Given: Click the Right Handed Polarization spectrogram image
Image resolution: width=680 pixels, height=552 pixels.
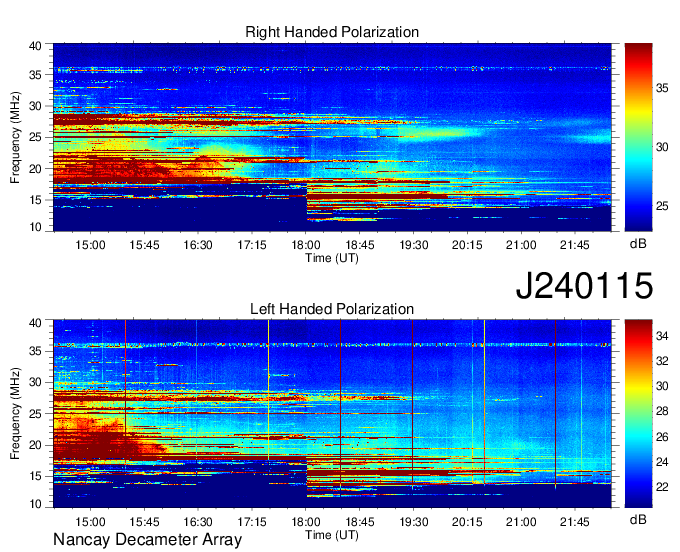Looking at the screenshot, I should tap(332, 137).
